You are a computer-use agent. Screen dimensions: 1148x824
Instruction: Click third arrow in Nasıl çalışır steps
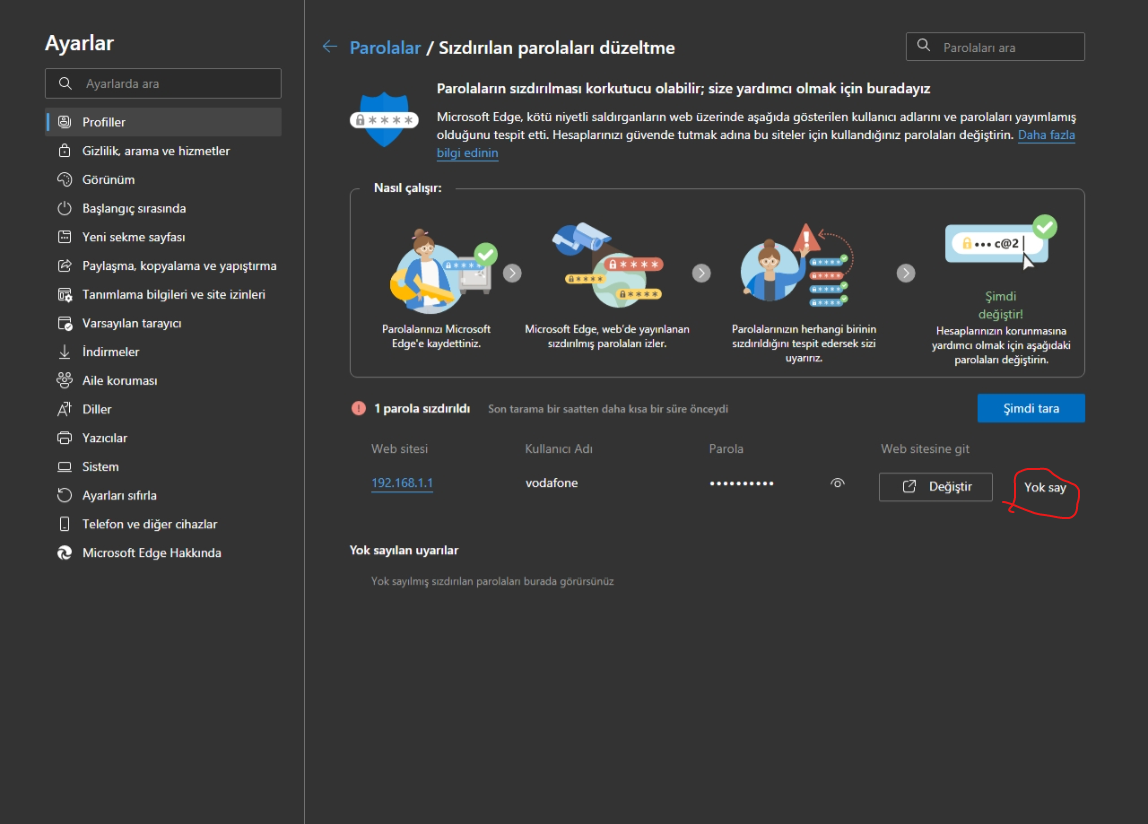tap(906, 273)
